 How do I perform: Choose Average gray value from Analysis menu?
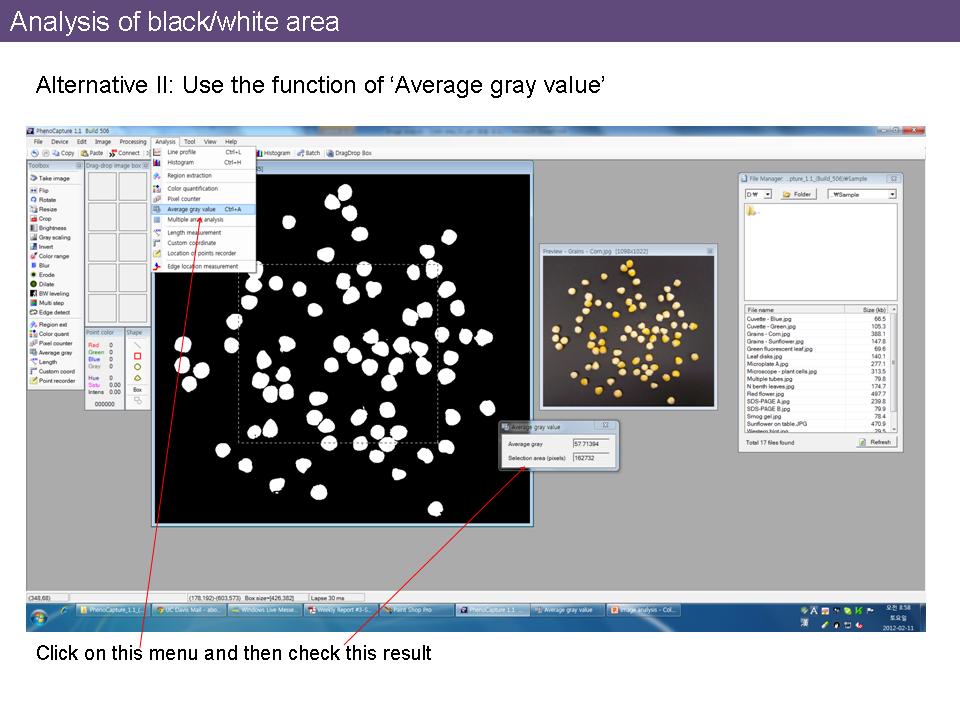[x=191, y=209]
